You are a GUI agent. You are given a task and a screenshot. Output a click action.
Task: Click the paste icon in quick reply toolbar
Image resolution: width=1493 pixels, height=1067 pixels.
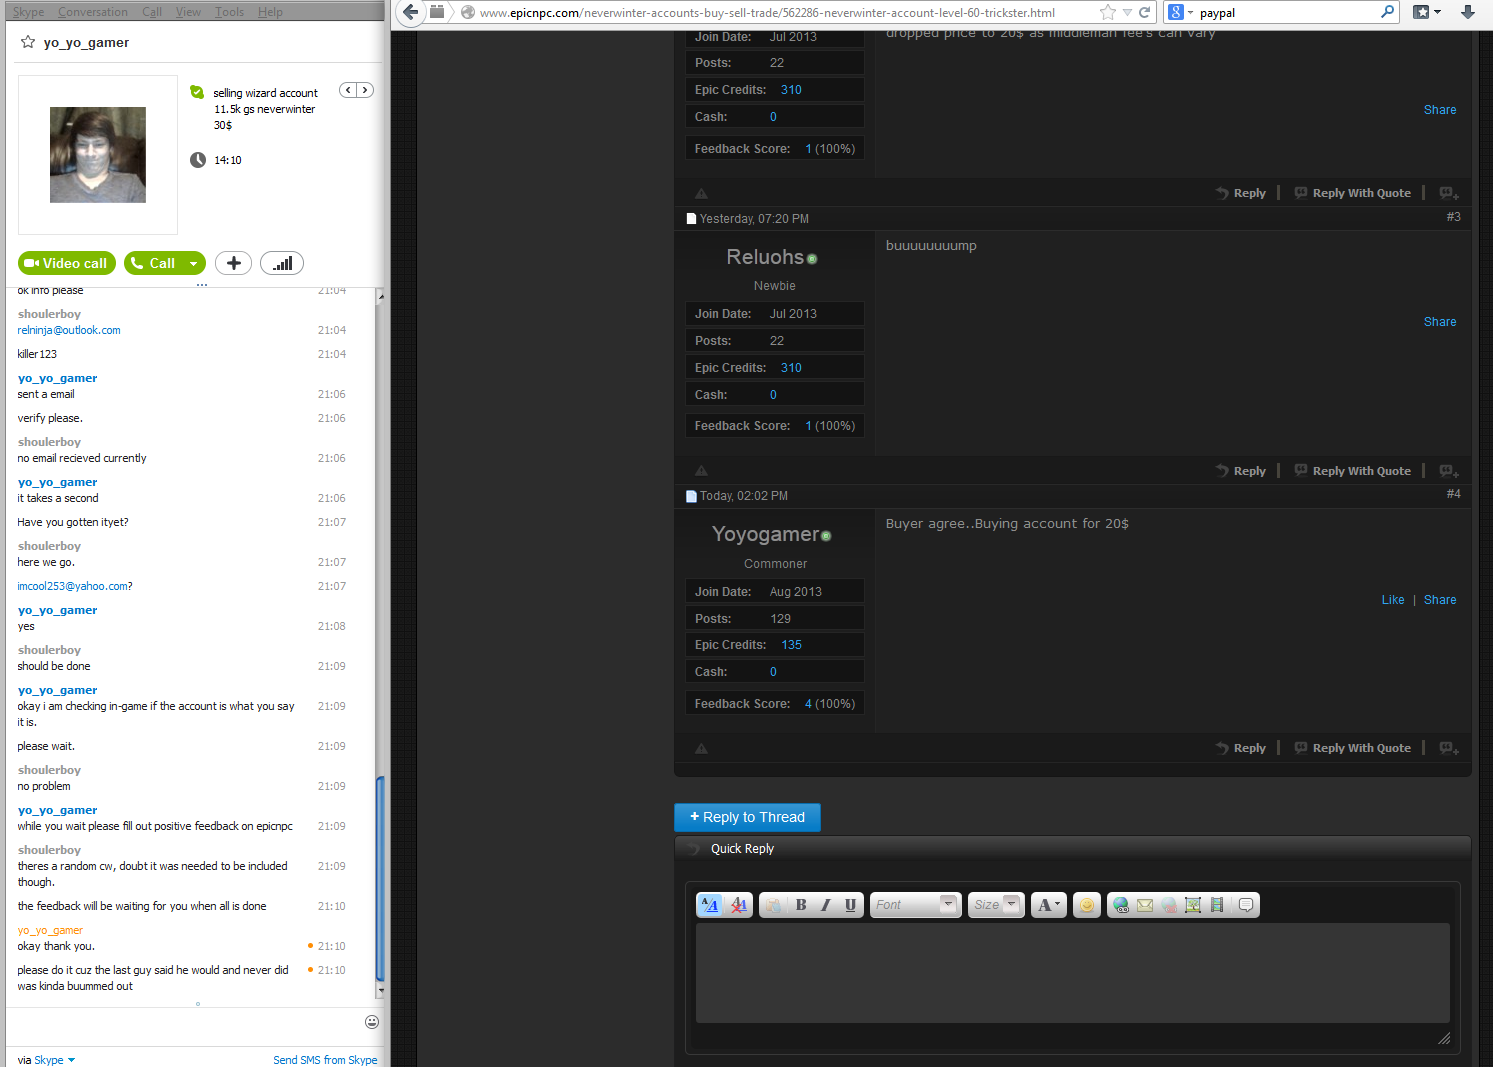[773, 905]
